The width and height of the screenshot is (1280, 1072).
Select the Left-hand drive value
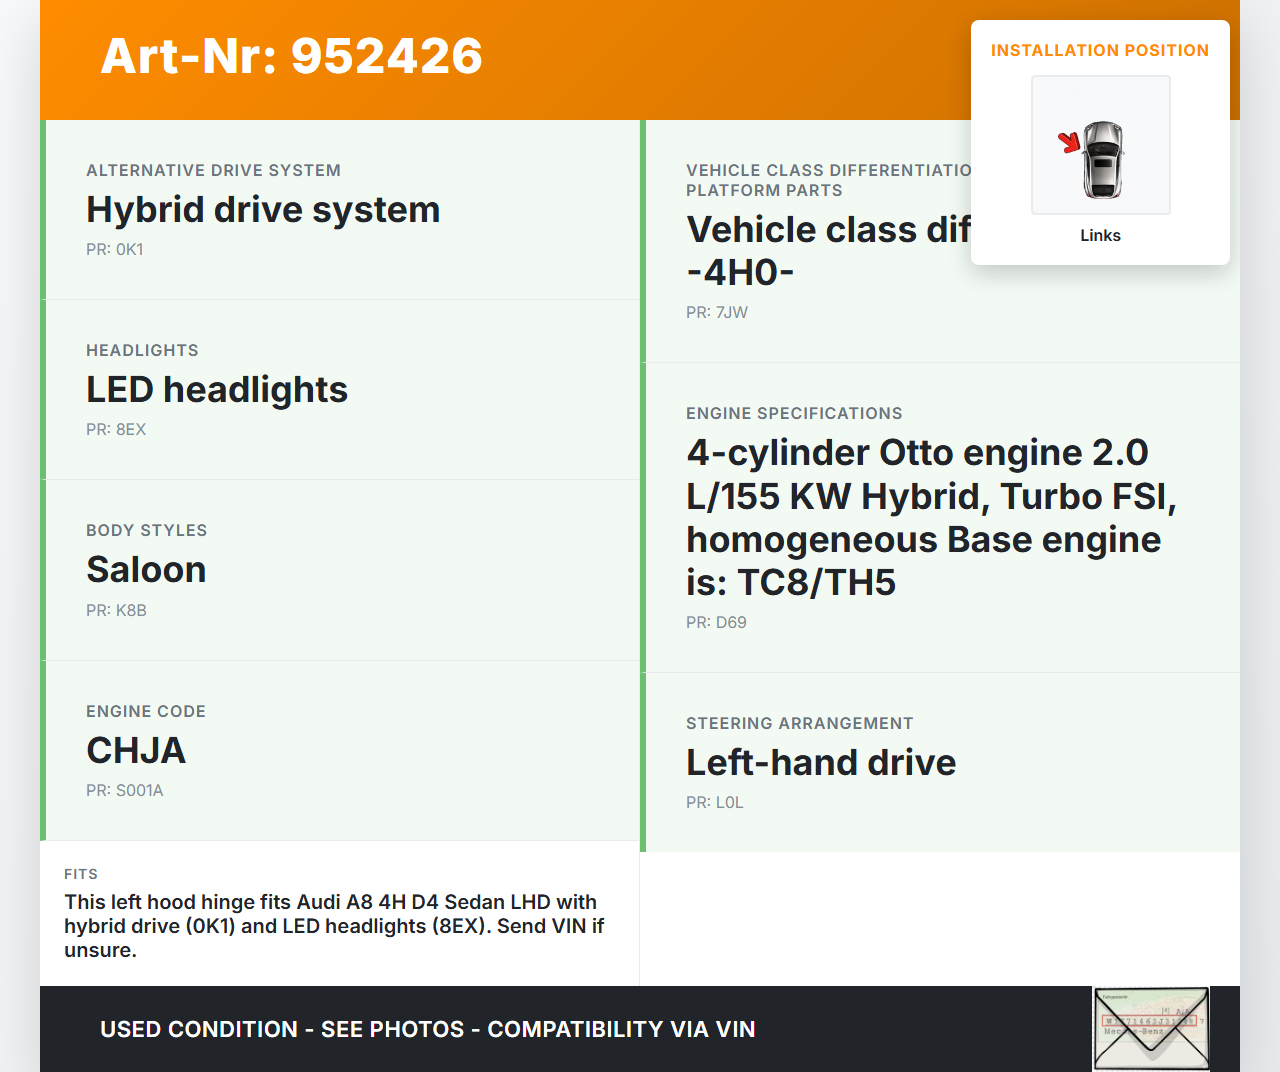click(x=821, y=763)
